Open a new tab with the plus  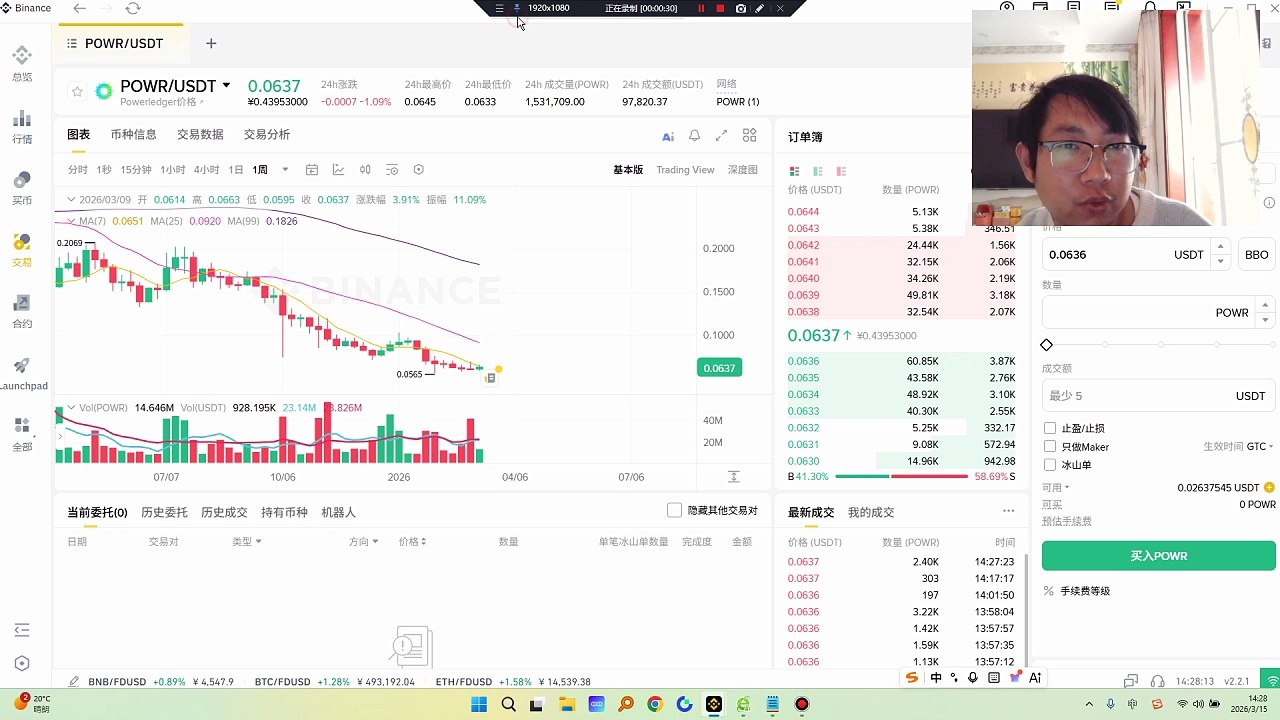211,43
